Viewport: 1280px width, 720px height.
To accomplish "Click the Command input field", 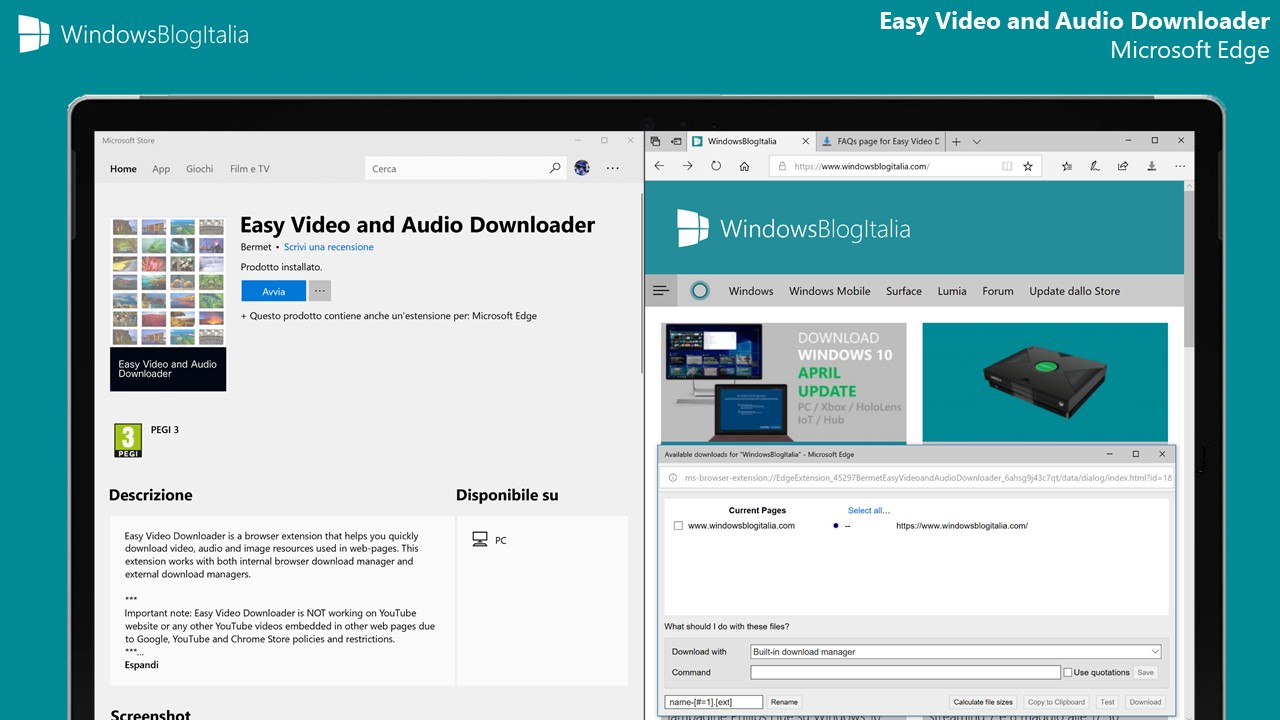I will (905, 672).
